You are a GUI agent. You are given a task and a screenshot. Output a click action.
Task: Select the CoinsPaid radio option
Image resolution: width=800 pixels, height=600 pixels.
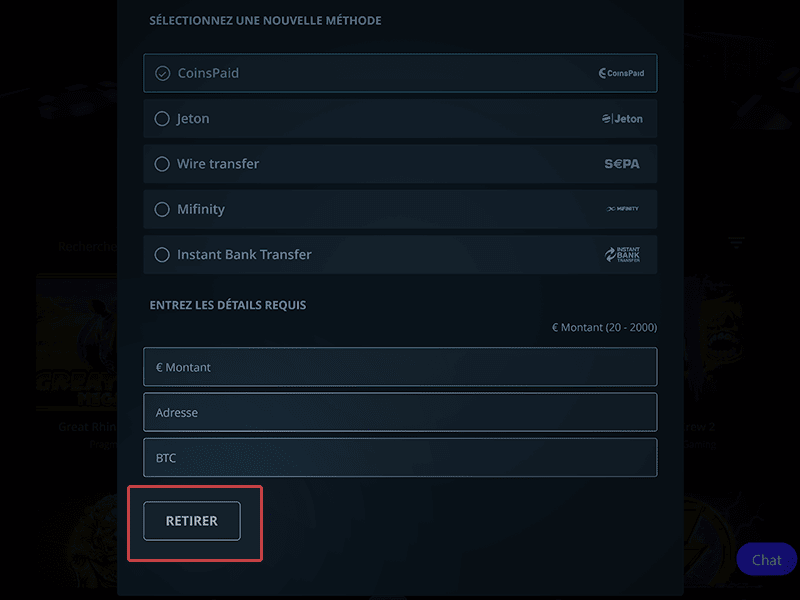click(162, 73)
